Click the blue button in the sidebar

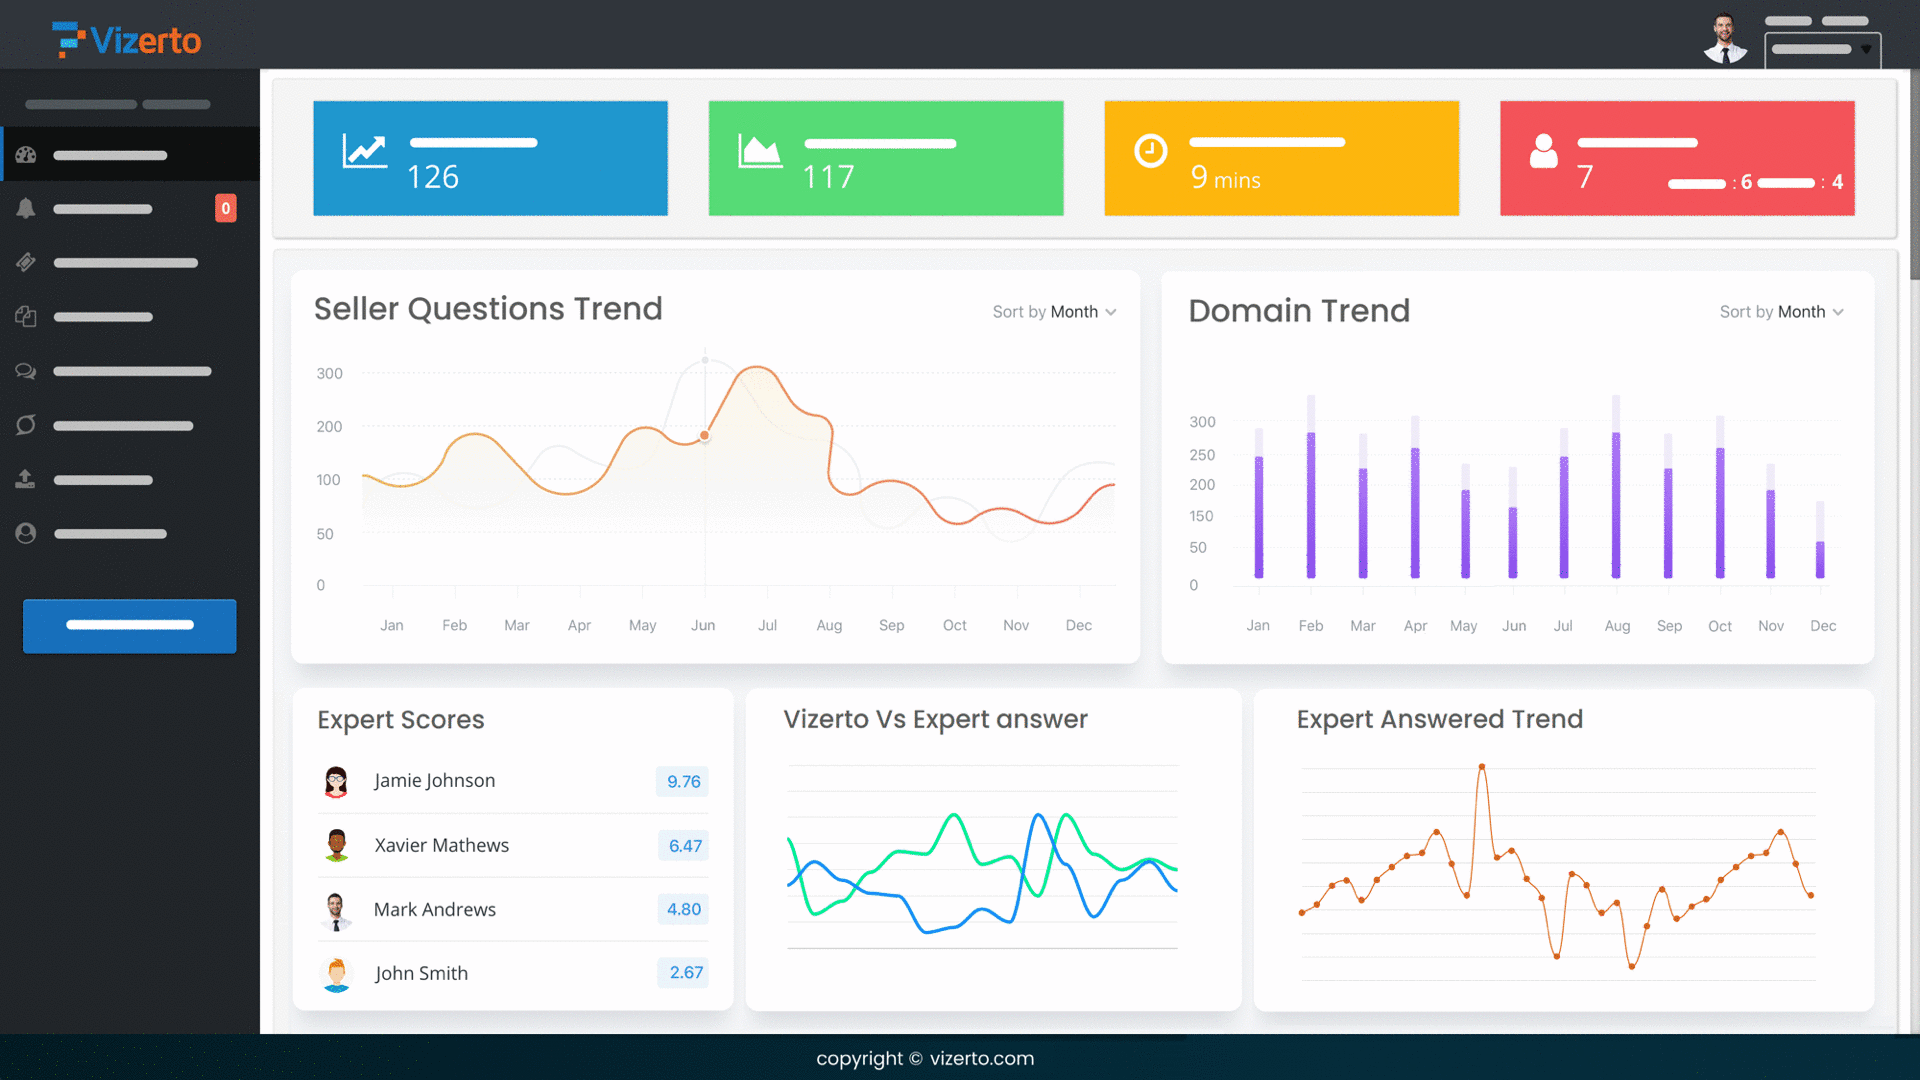pyautogui.click(x=130, y=626)
